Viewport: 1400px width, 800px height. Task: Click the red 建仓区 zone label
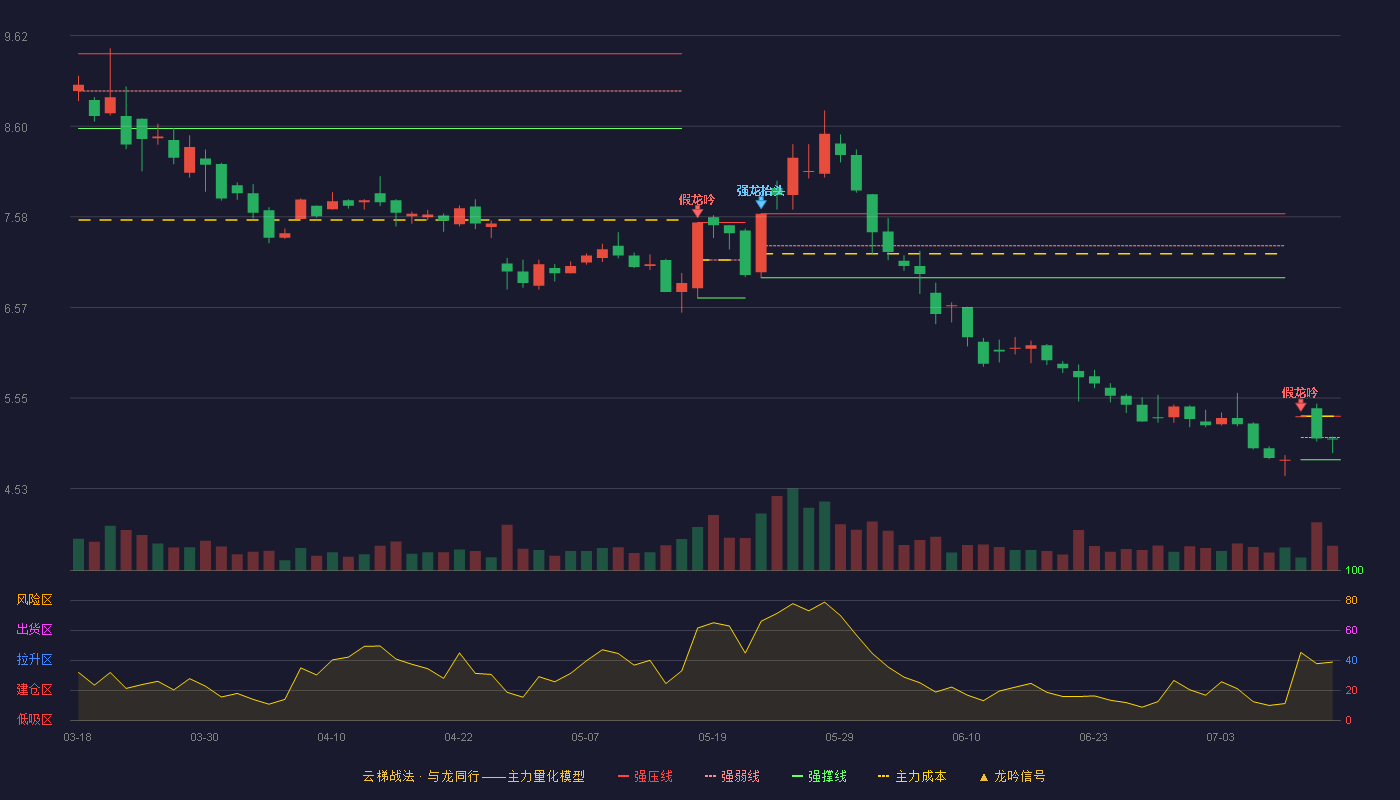pos(34,690)
